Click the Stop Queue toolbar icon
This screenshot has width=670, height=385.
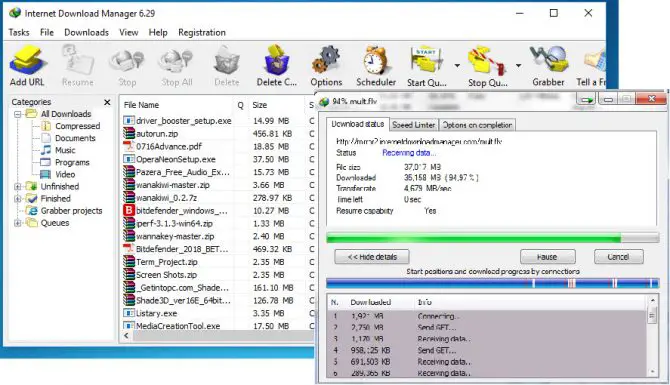(x=488, y=66)
